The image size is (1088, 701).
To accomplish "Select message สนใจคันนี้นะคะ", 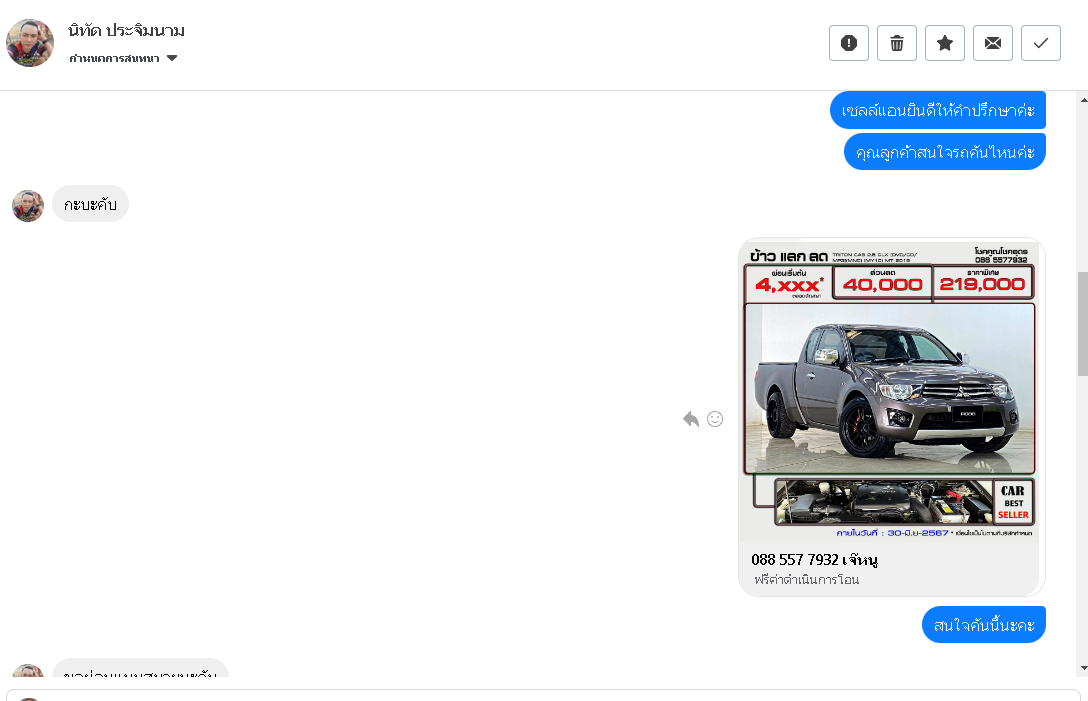I will coord(984,625).
